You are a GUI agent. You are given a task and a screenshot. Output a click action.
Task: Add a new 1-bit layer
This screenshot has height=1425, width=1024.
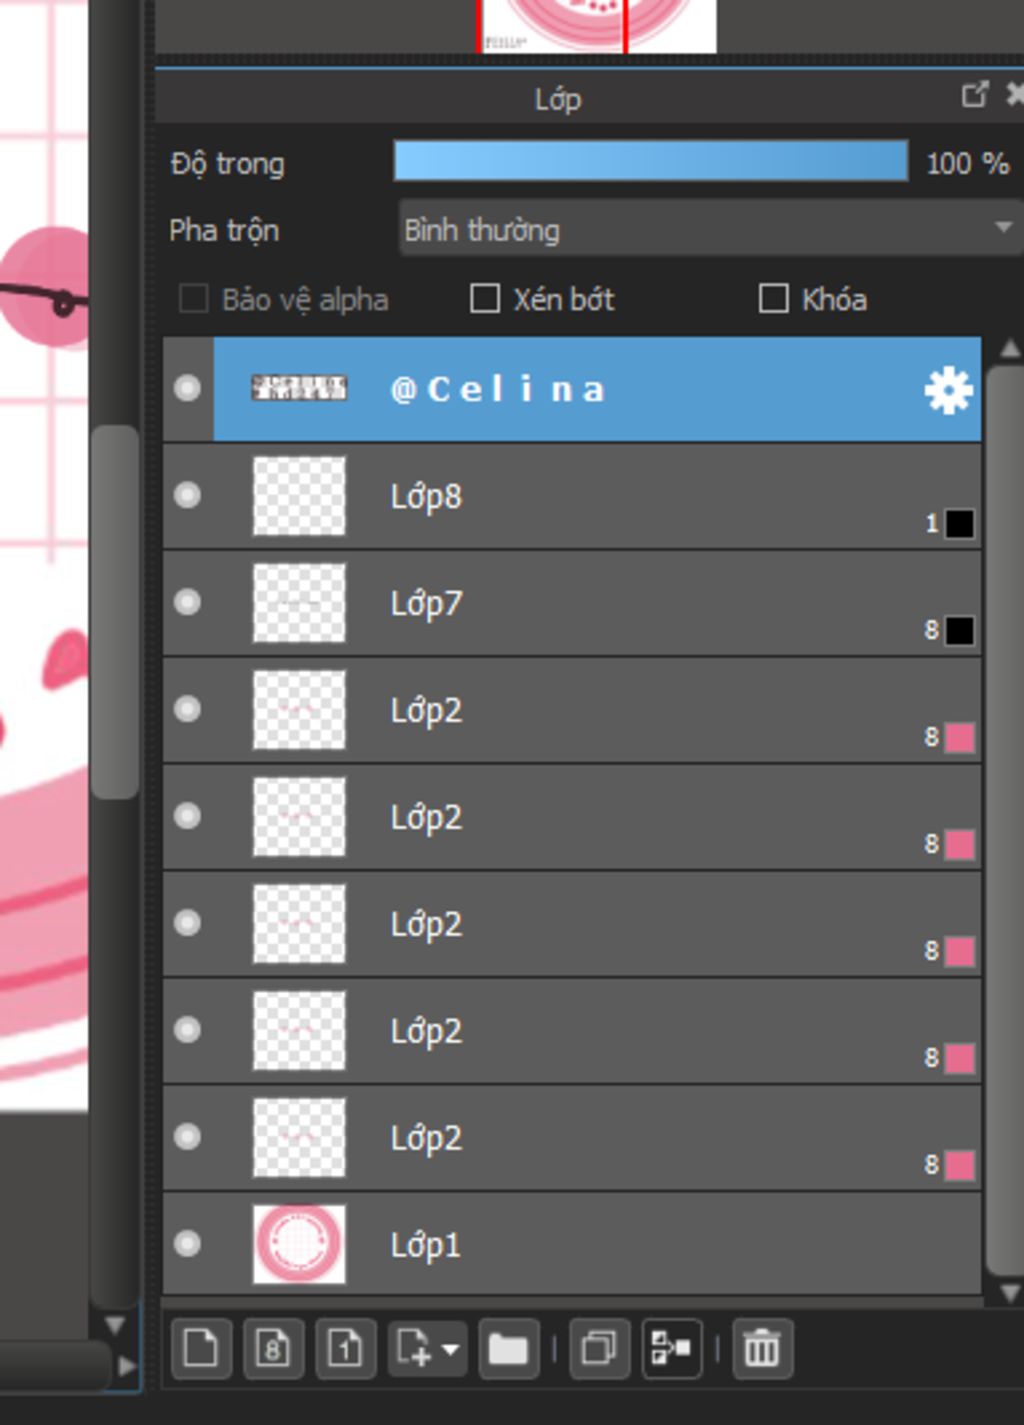click(x=345, y=1348)
